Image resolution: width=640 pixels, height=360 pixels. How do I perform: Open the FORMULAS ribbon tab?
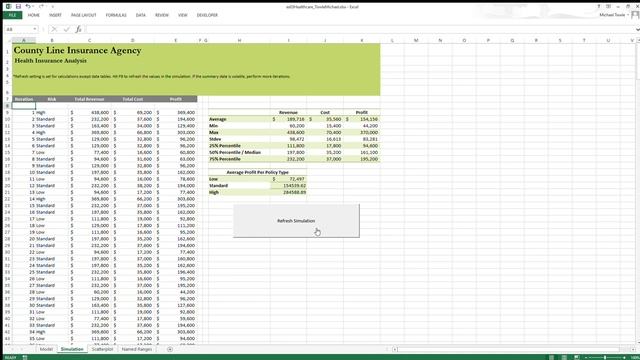pos(116,15)
